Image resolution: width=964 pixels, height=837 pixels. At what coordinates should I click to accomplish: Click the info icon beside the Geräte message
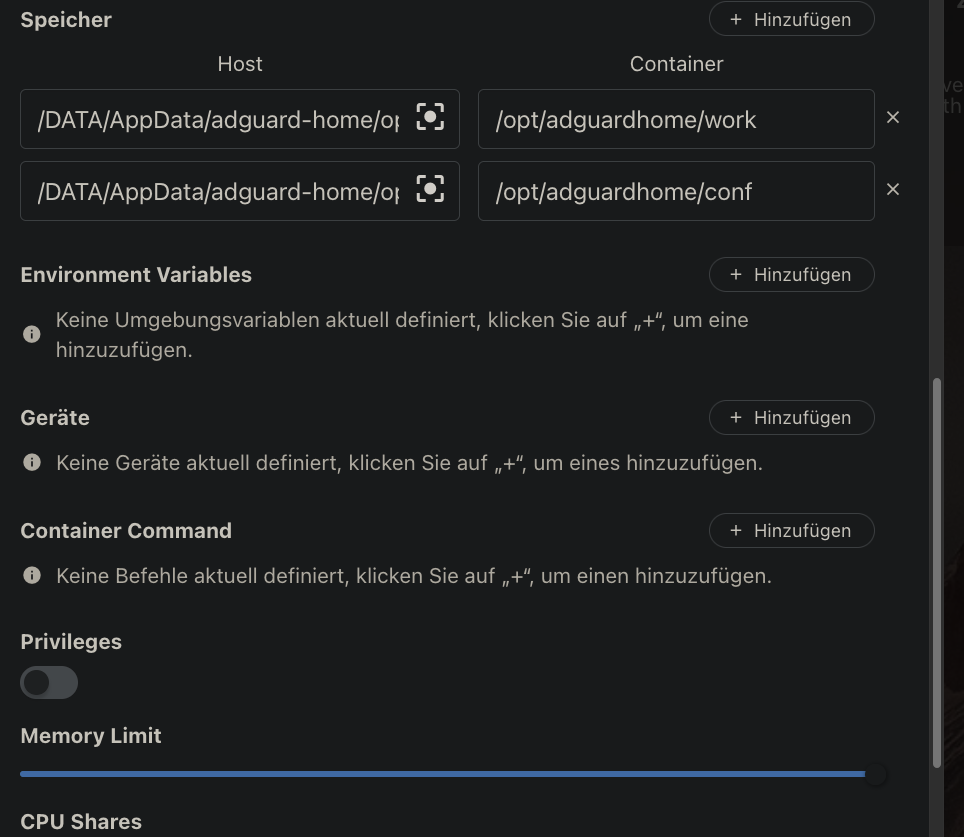coord(31,462)
